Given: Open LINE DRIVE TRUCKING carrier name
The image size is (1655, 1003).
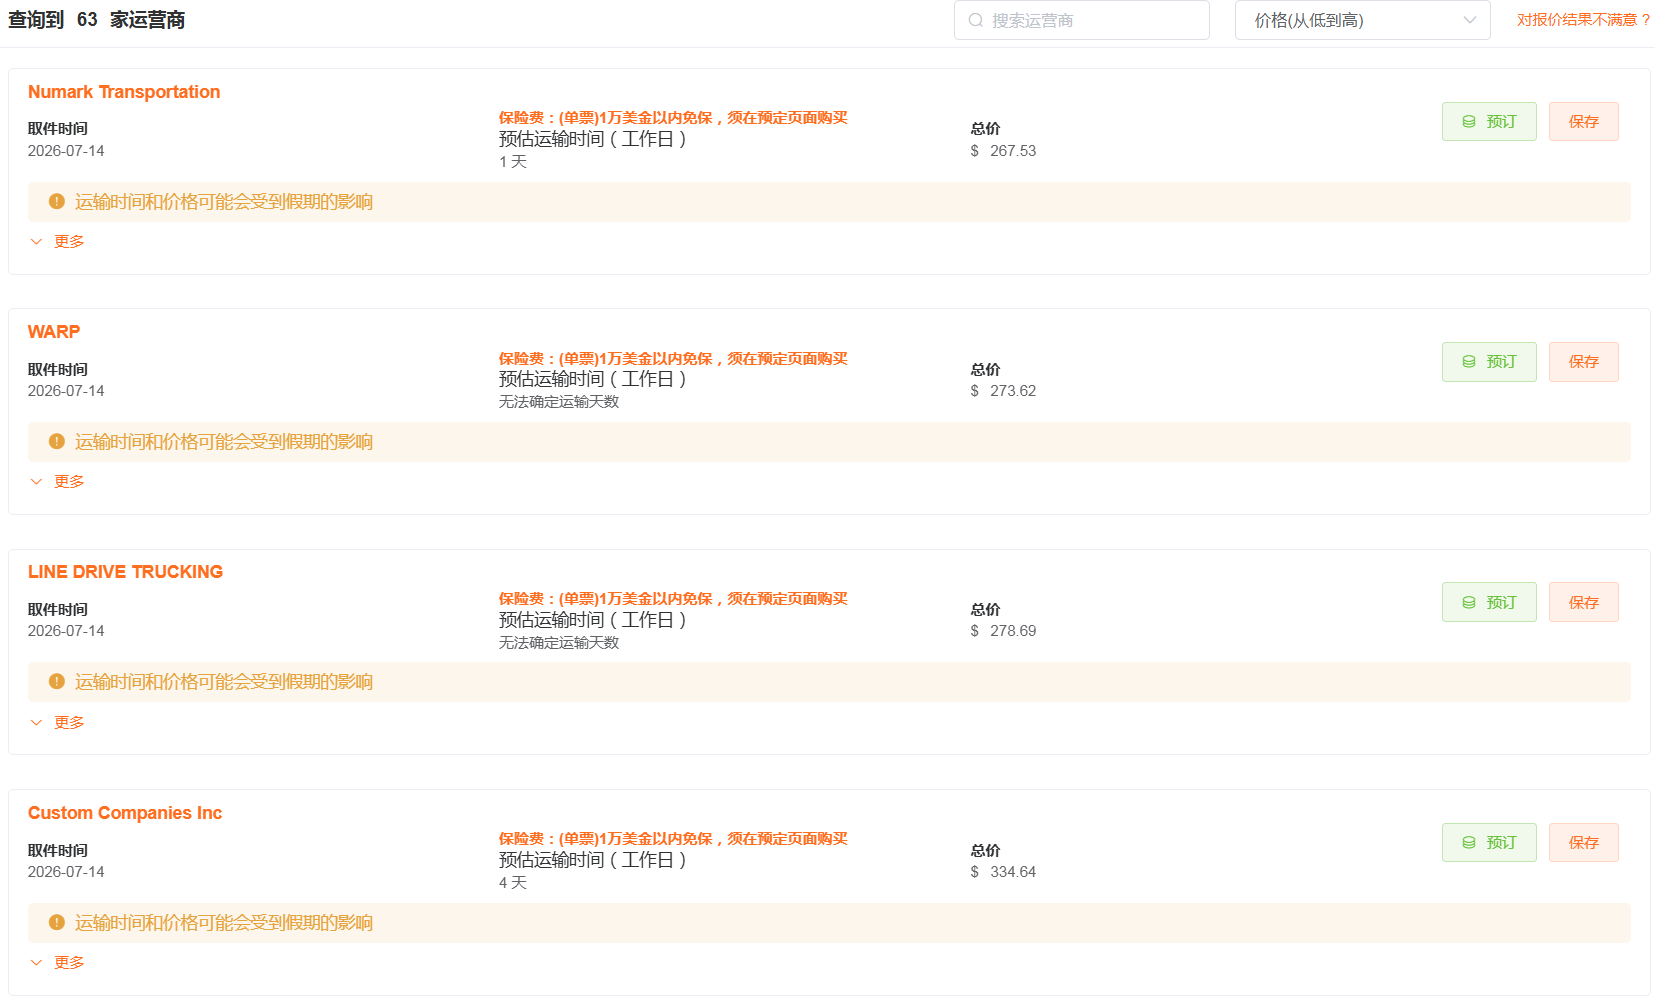Looking at the screenshot, I should pyautogui.click(x=125, y=572).
